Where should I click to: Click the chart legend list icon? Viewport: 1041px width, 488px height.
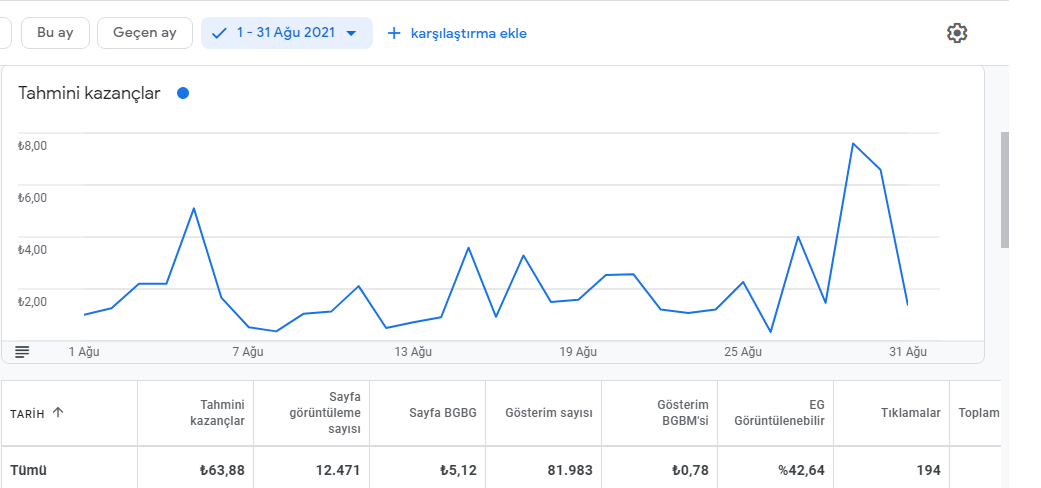point(22,351)
